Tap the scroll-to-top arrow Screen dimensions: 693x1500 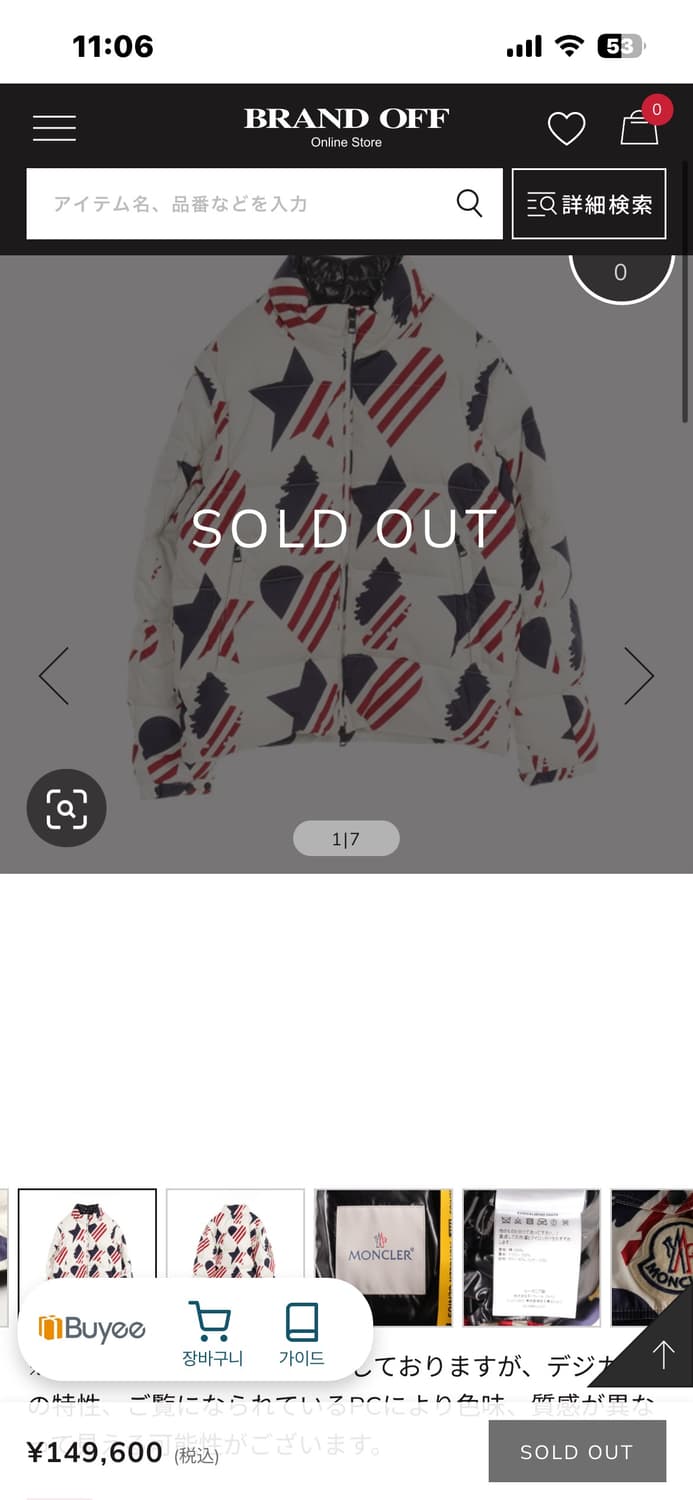pos(663,1355)
